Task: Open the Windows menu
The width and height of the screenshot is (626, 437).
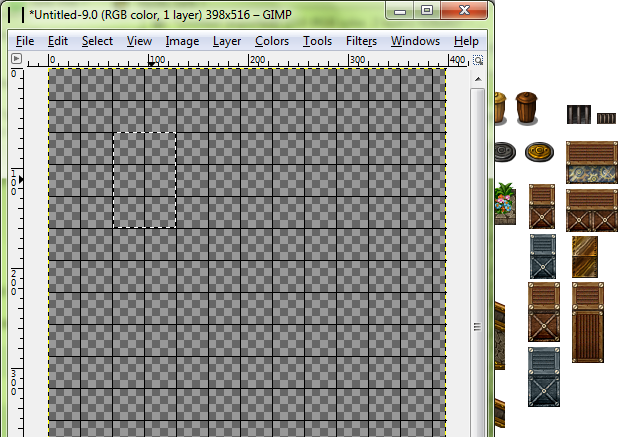Action: pos(415,41)
